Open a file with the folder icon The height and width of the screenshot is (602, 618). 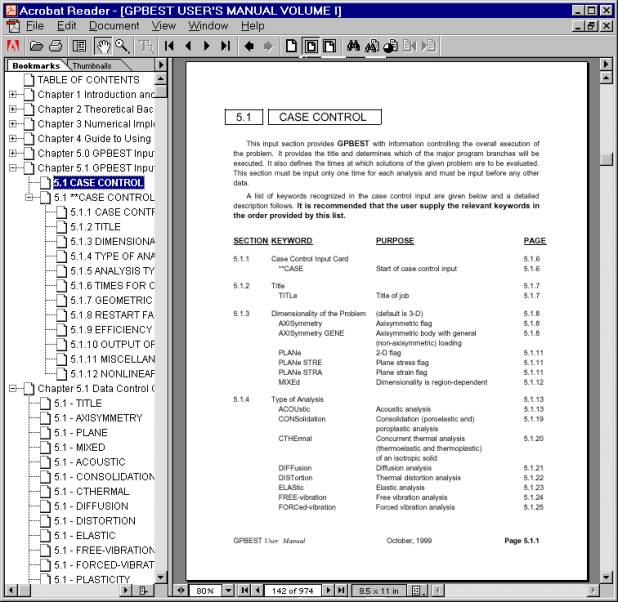[x=36, y=46]
